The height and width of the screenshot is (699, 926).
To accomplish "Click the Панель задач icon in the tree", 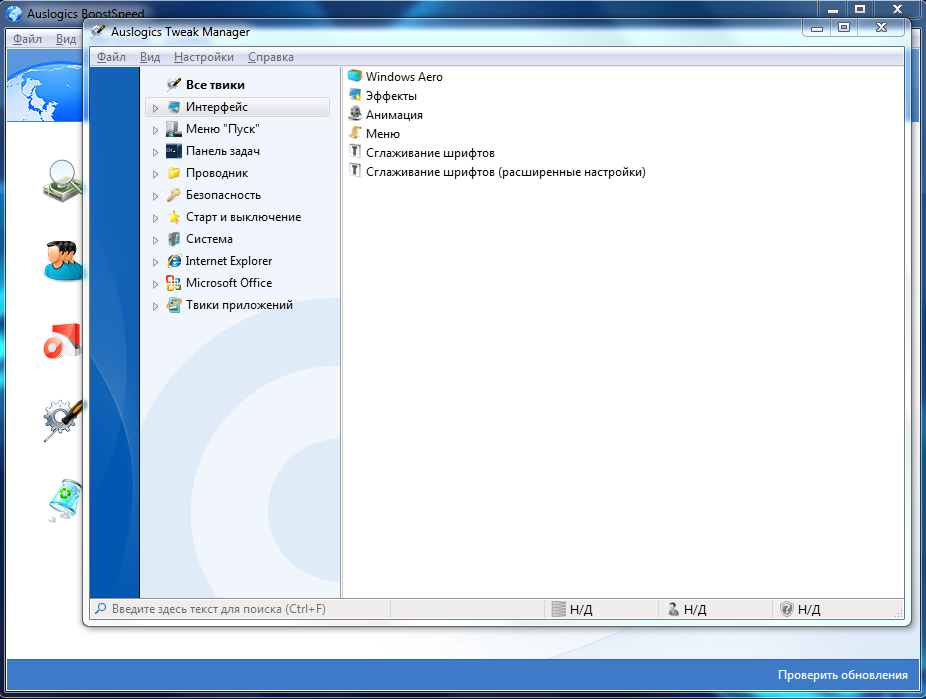I will (x=174, y=151).
